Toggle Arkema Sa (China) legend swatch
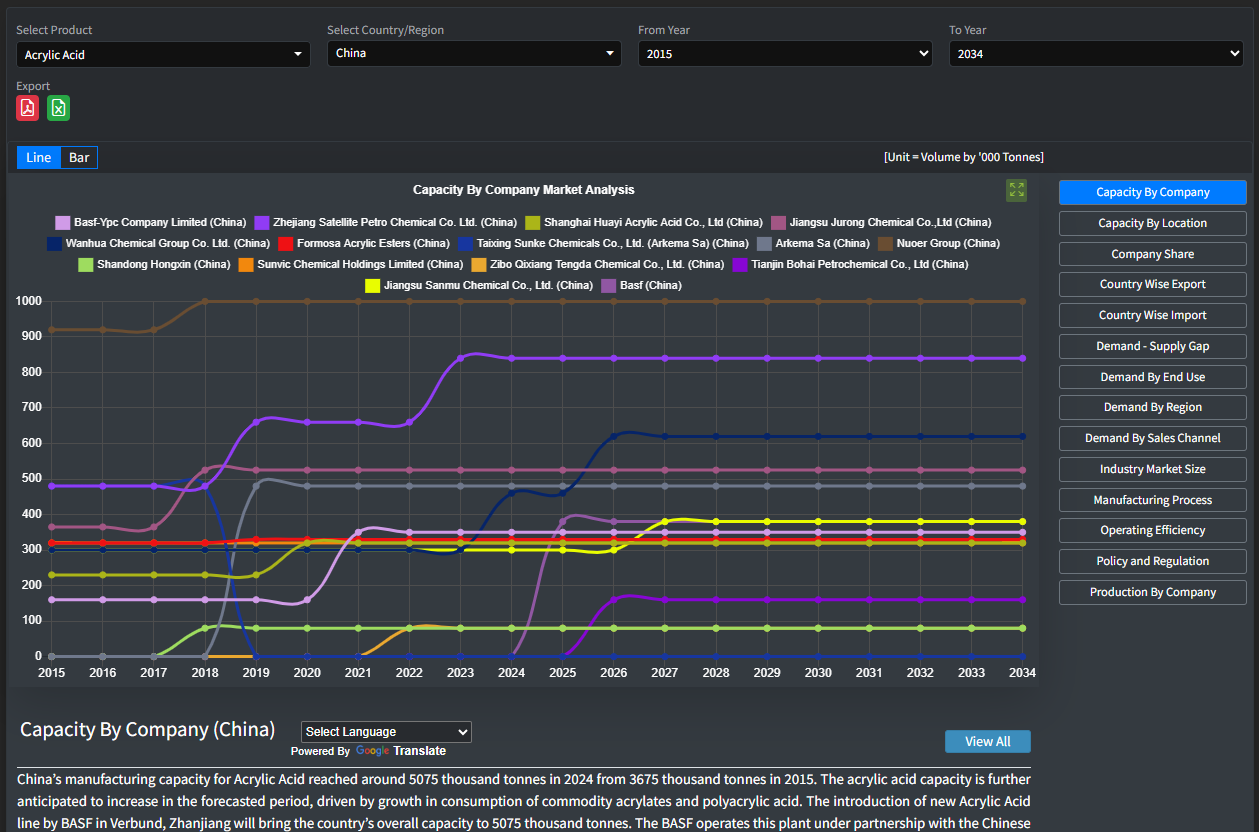 765,244
